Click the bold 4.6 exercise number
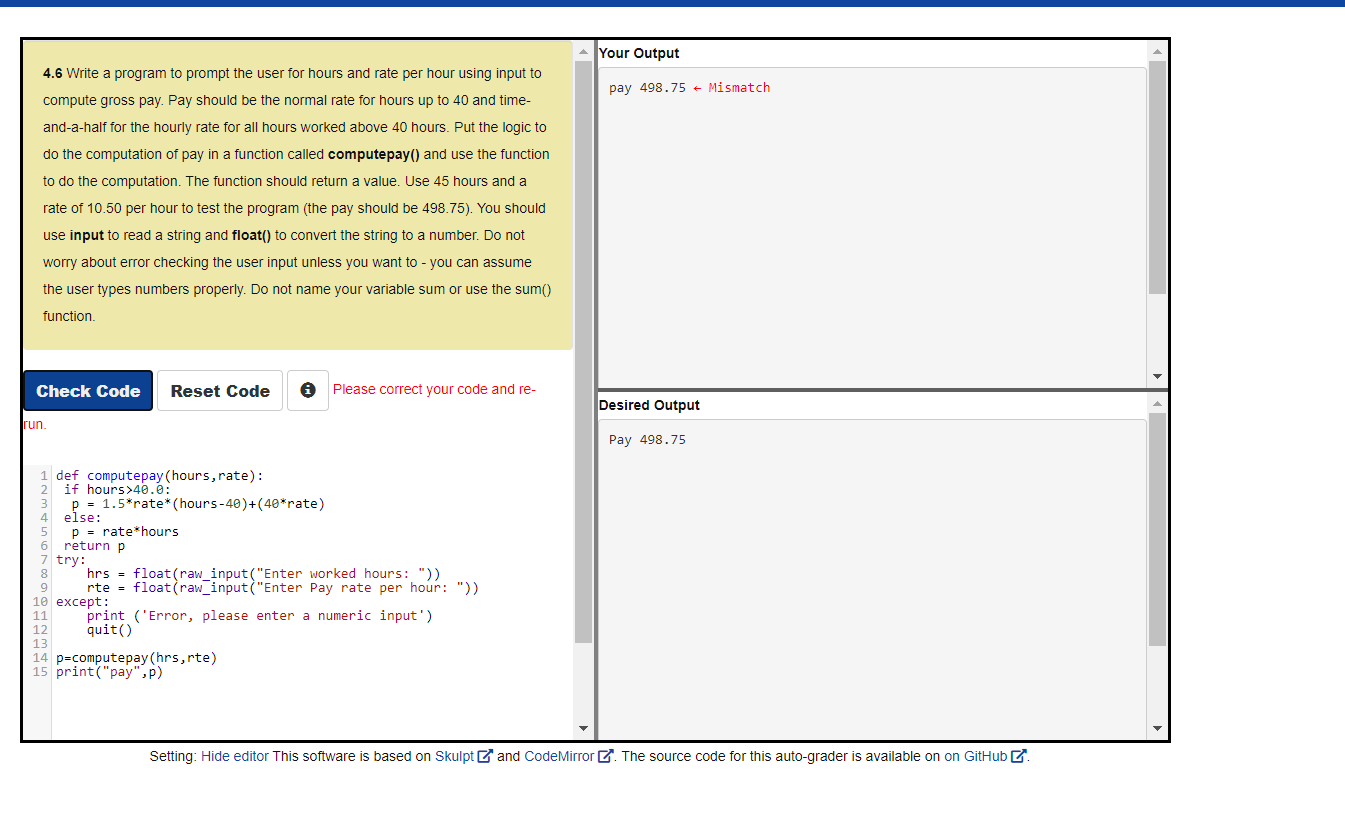1345x839 pixels. 53,73
